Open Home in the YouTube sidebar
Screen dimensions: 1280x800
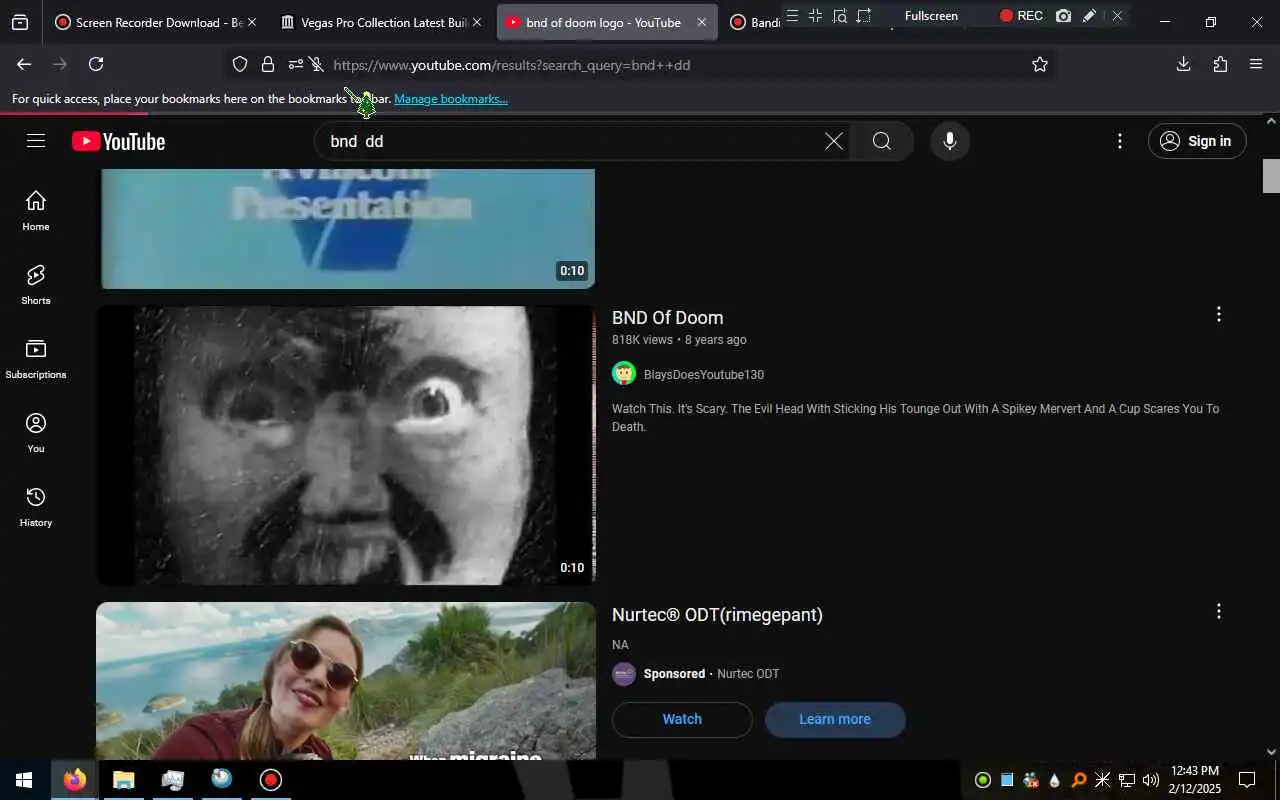(36, 211)
